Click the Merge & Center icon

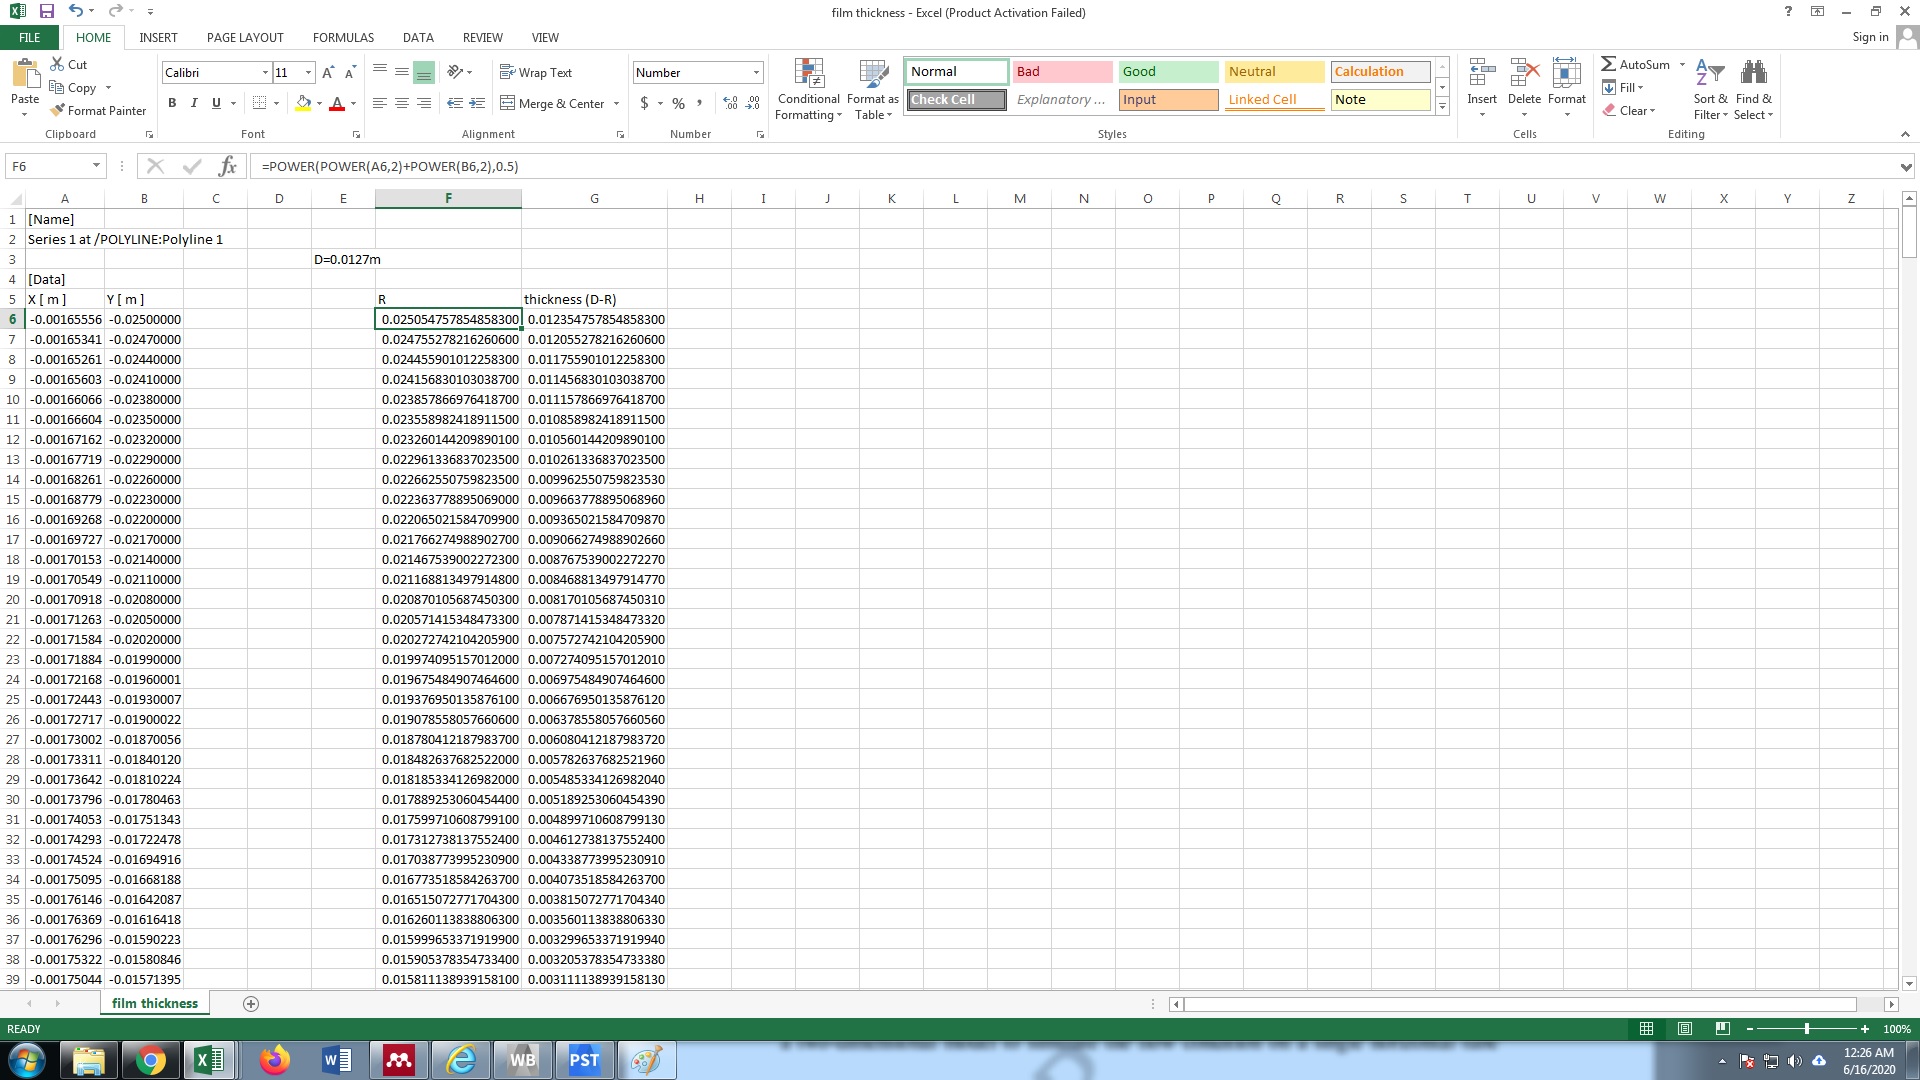coord(508,103)
